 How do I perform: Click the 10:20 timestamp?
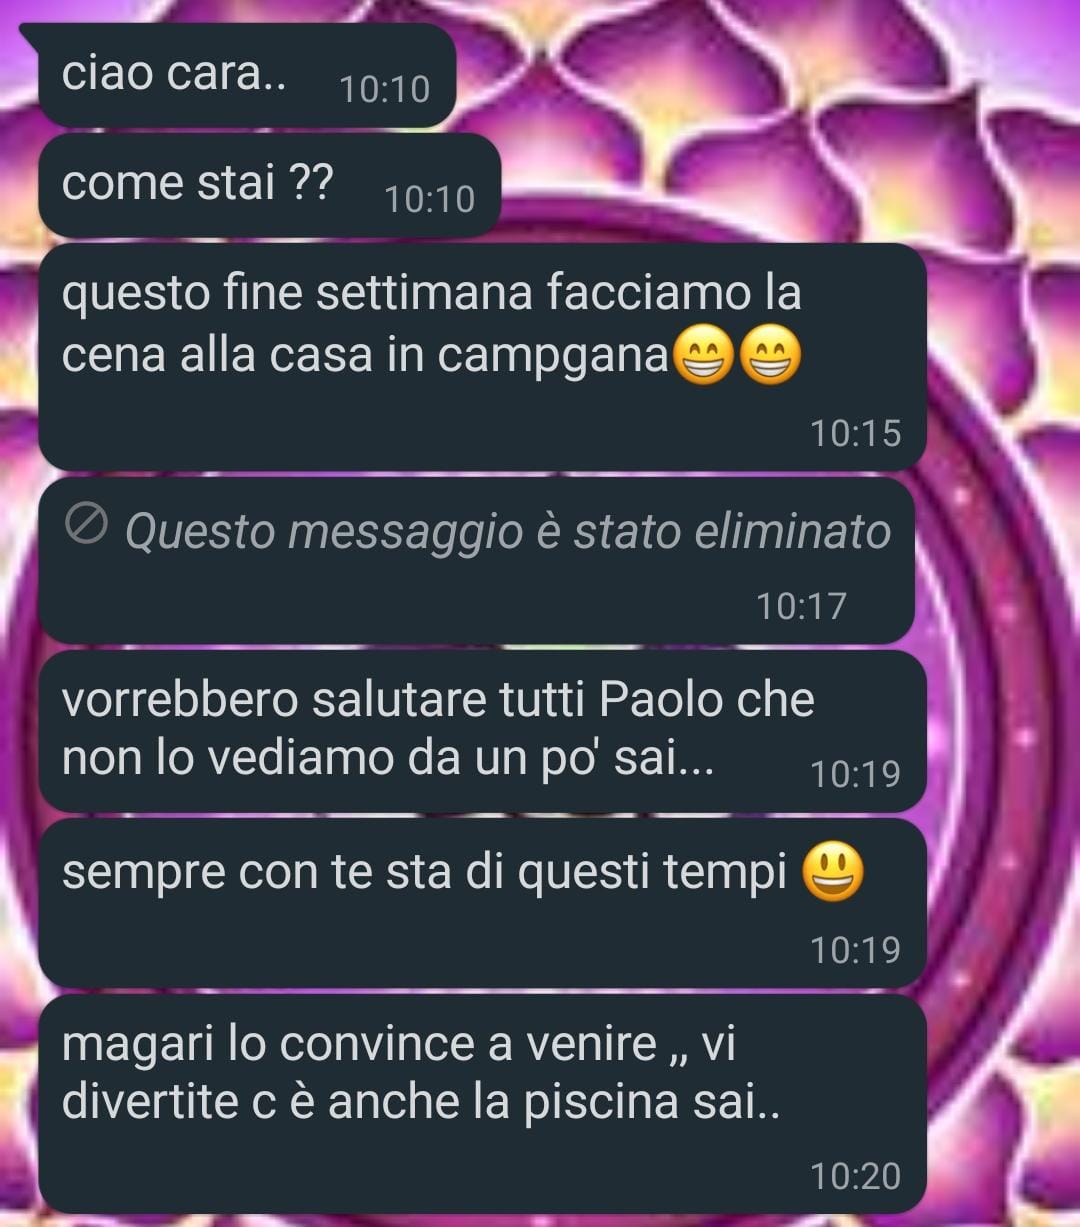tap(855, 1176)
